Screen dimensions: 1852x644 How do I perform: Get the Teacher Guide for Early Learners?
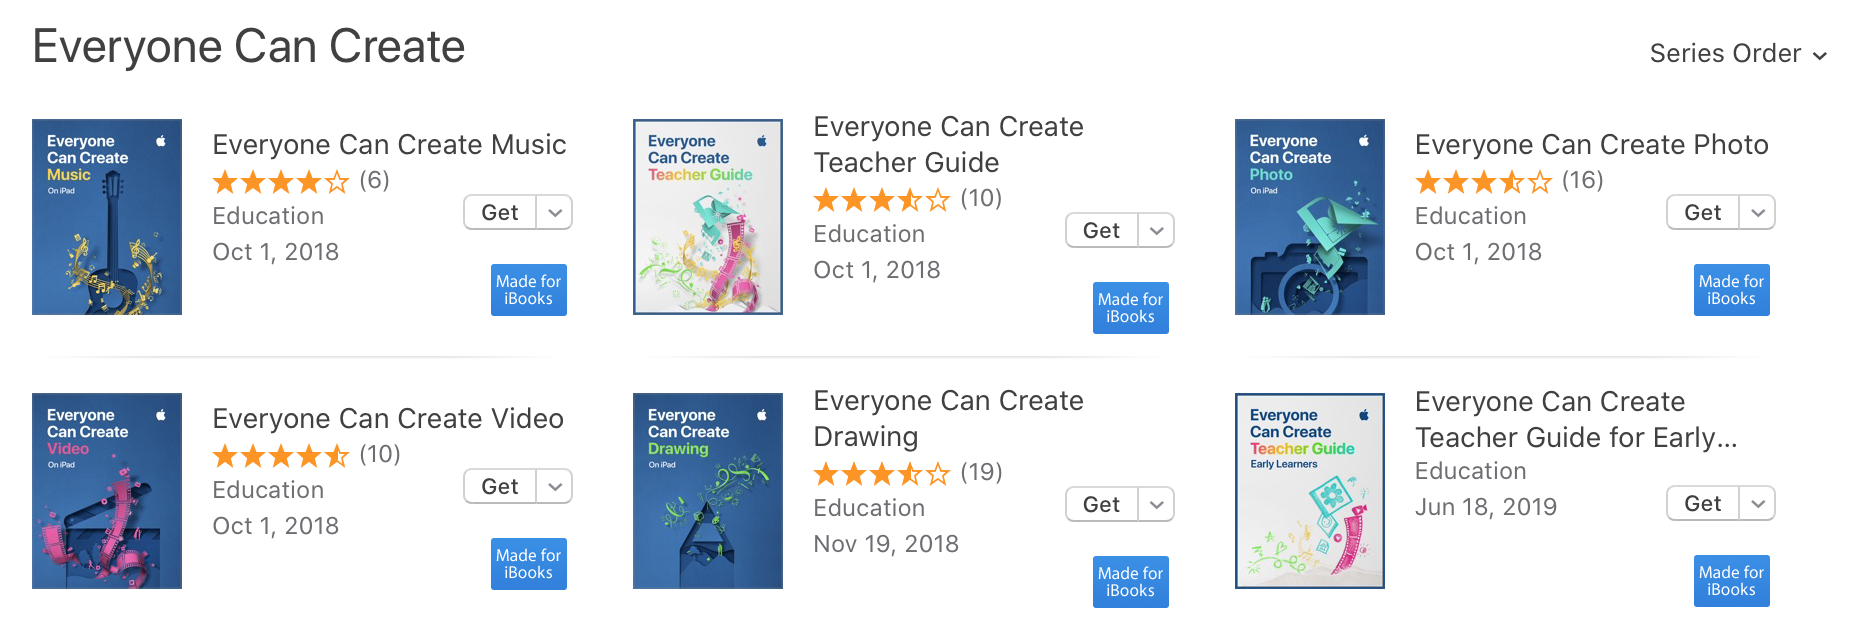tap(1702, 504)
